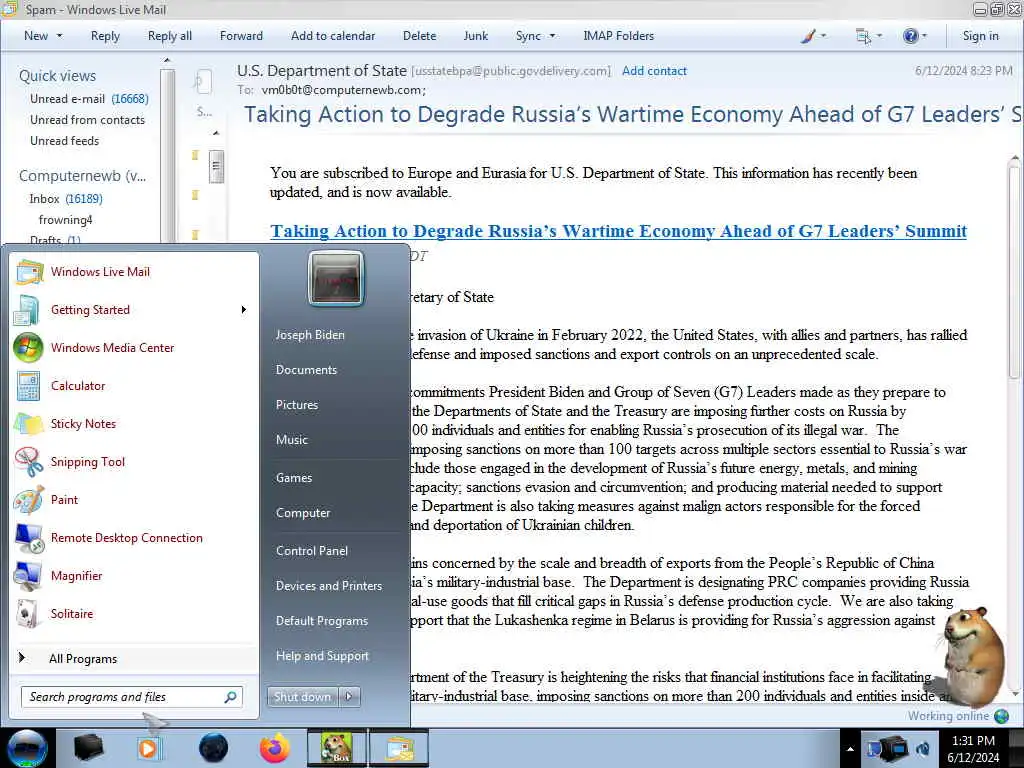Open the dark globe taskbar icon
This screenshot has width=1024, height=768.
click(214, 748)
